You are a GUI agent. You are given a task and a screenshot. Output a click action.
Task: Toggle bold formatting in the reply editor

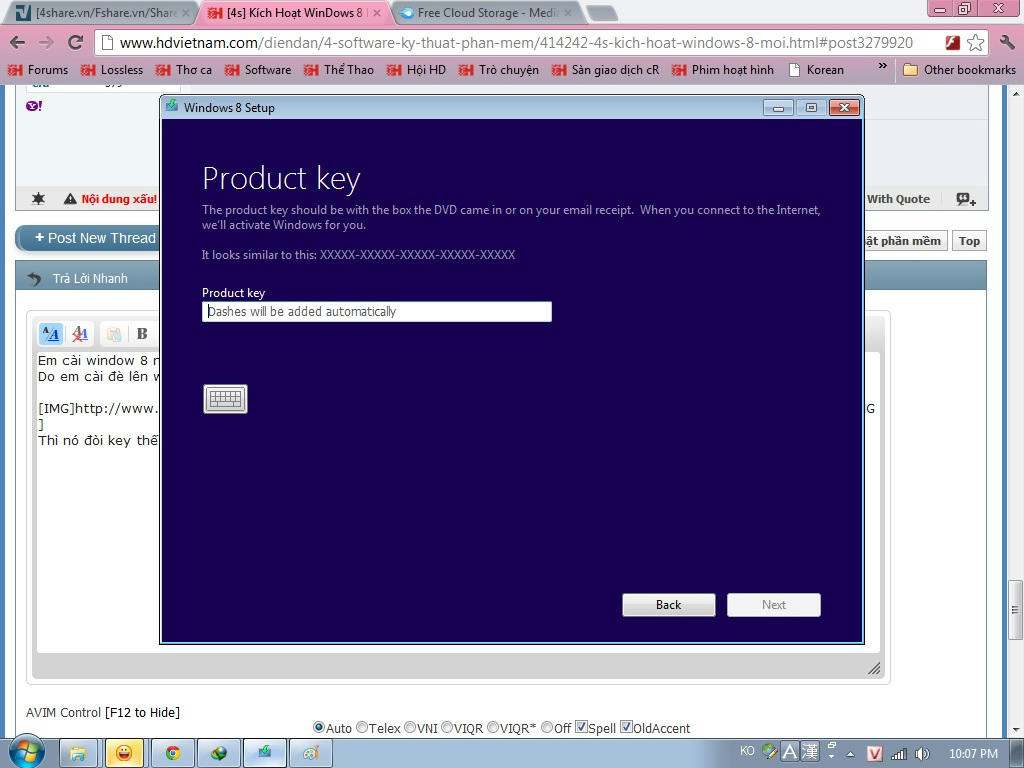point(142,334)
